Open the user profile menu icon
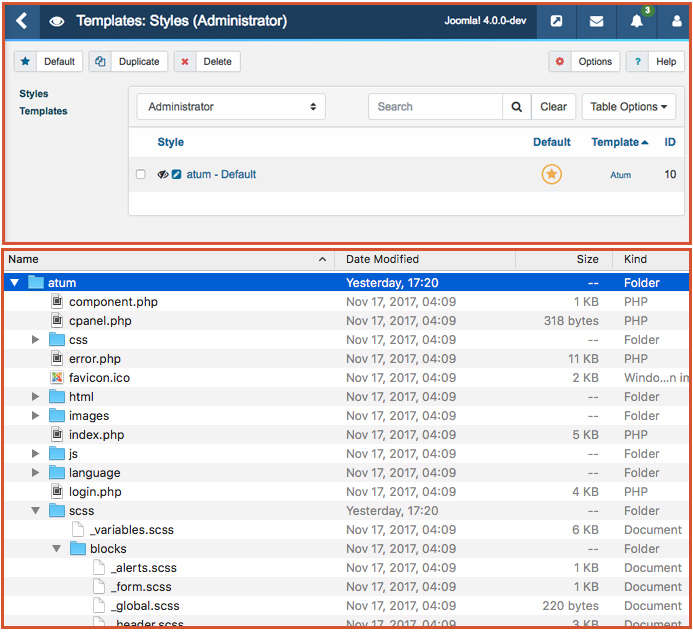Image resolution: width=693 pixels, height=632 pixels. pyautogui.click(x=676, y=21)
